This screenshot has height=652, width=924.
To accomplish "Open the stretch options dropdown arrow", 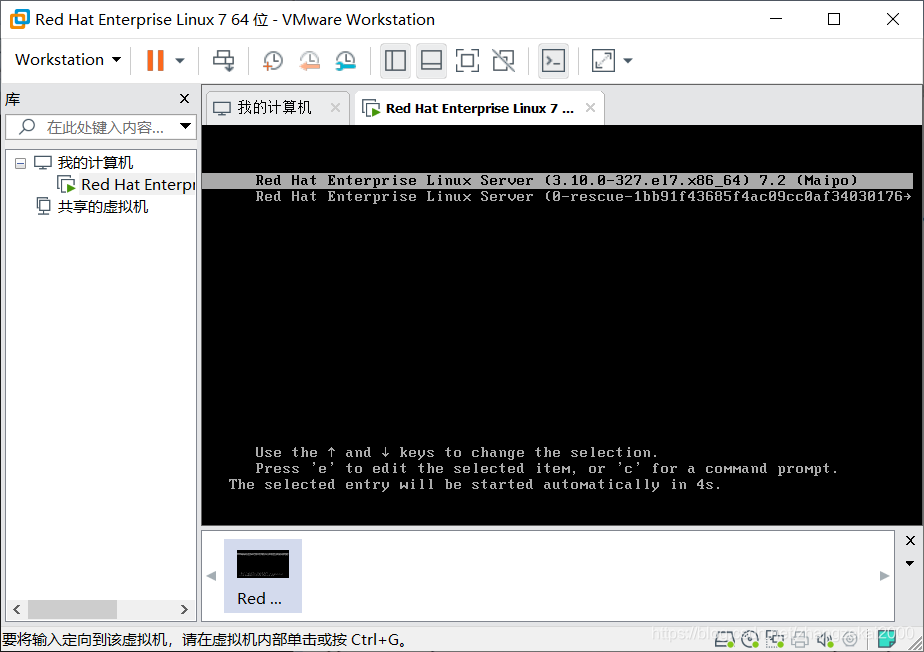I will tap(628, 60).
